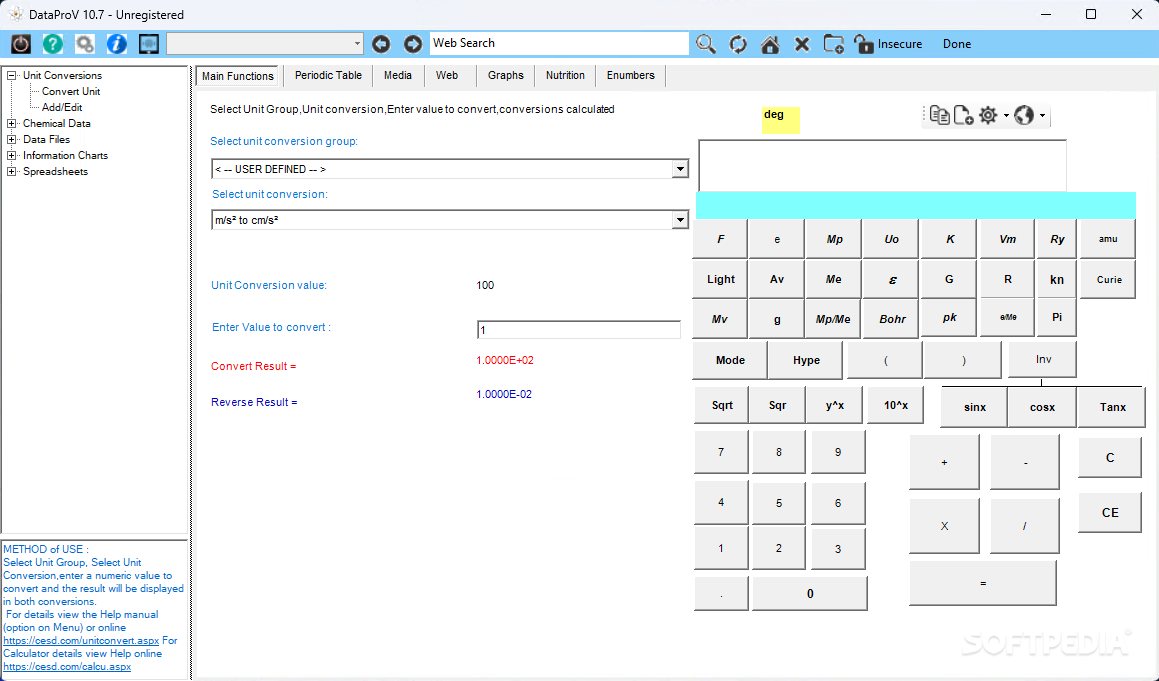Screen dimensions: 1159x681
Task: Open the globe icon dropdown arrow
Action: click(x=1042, y=116)
